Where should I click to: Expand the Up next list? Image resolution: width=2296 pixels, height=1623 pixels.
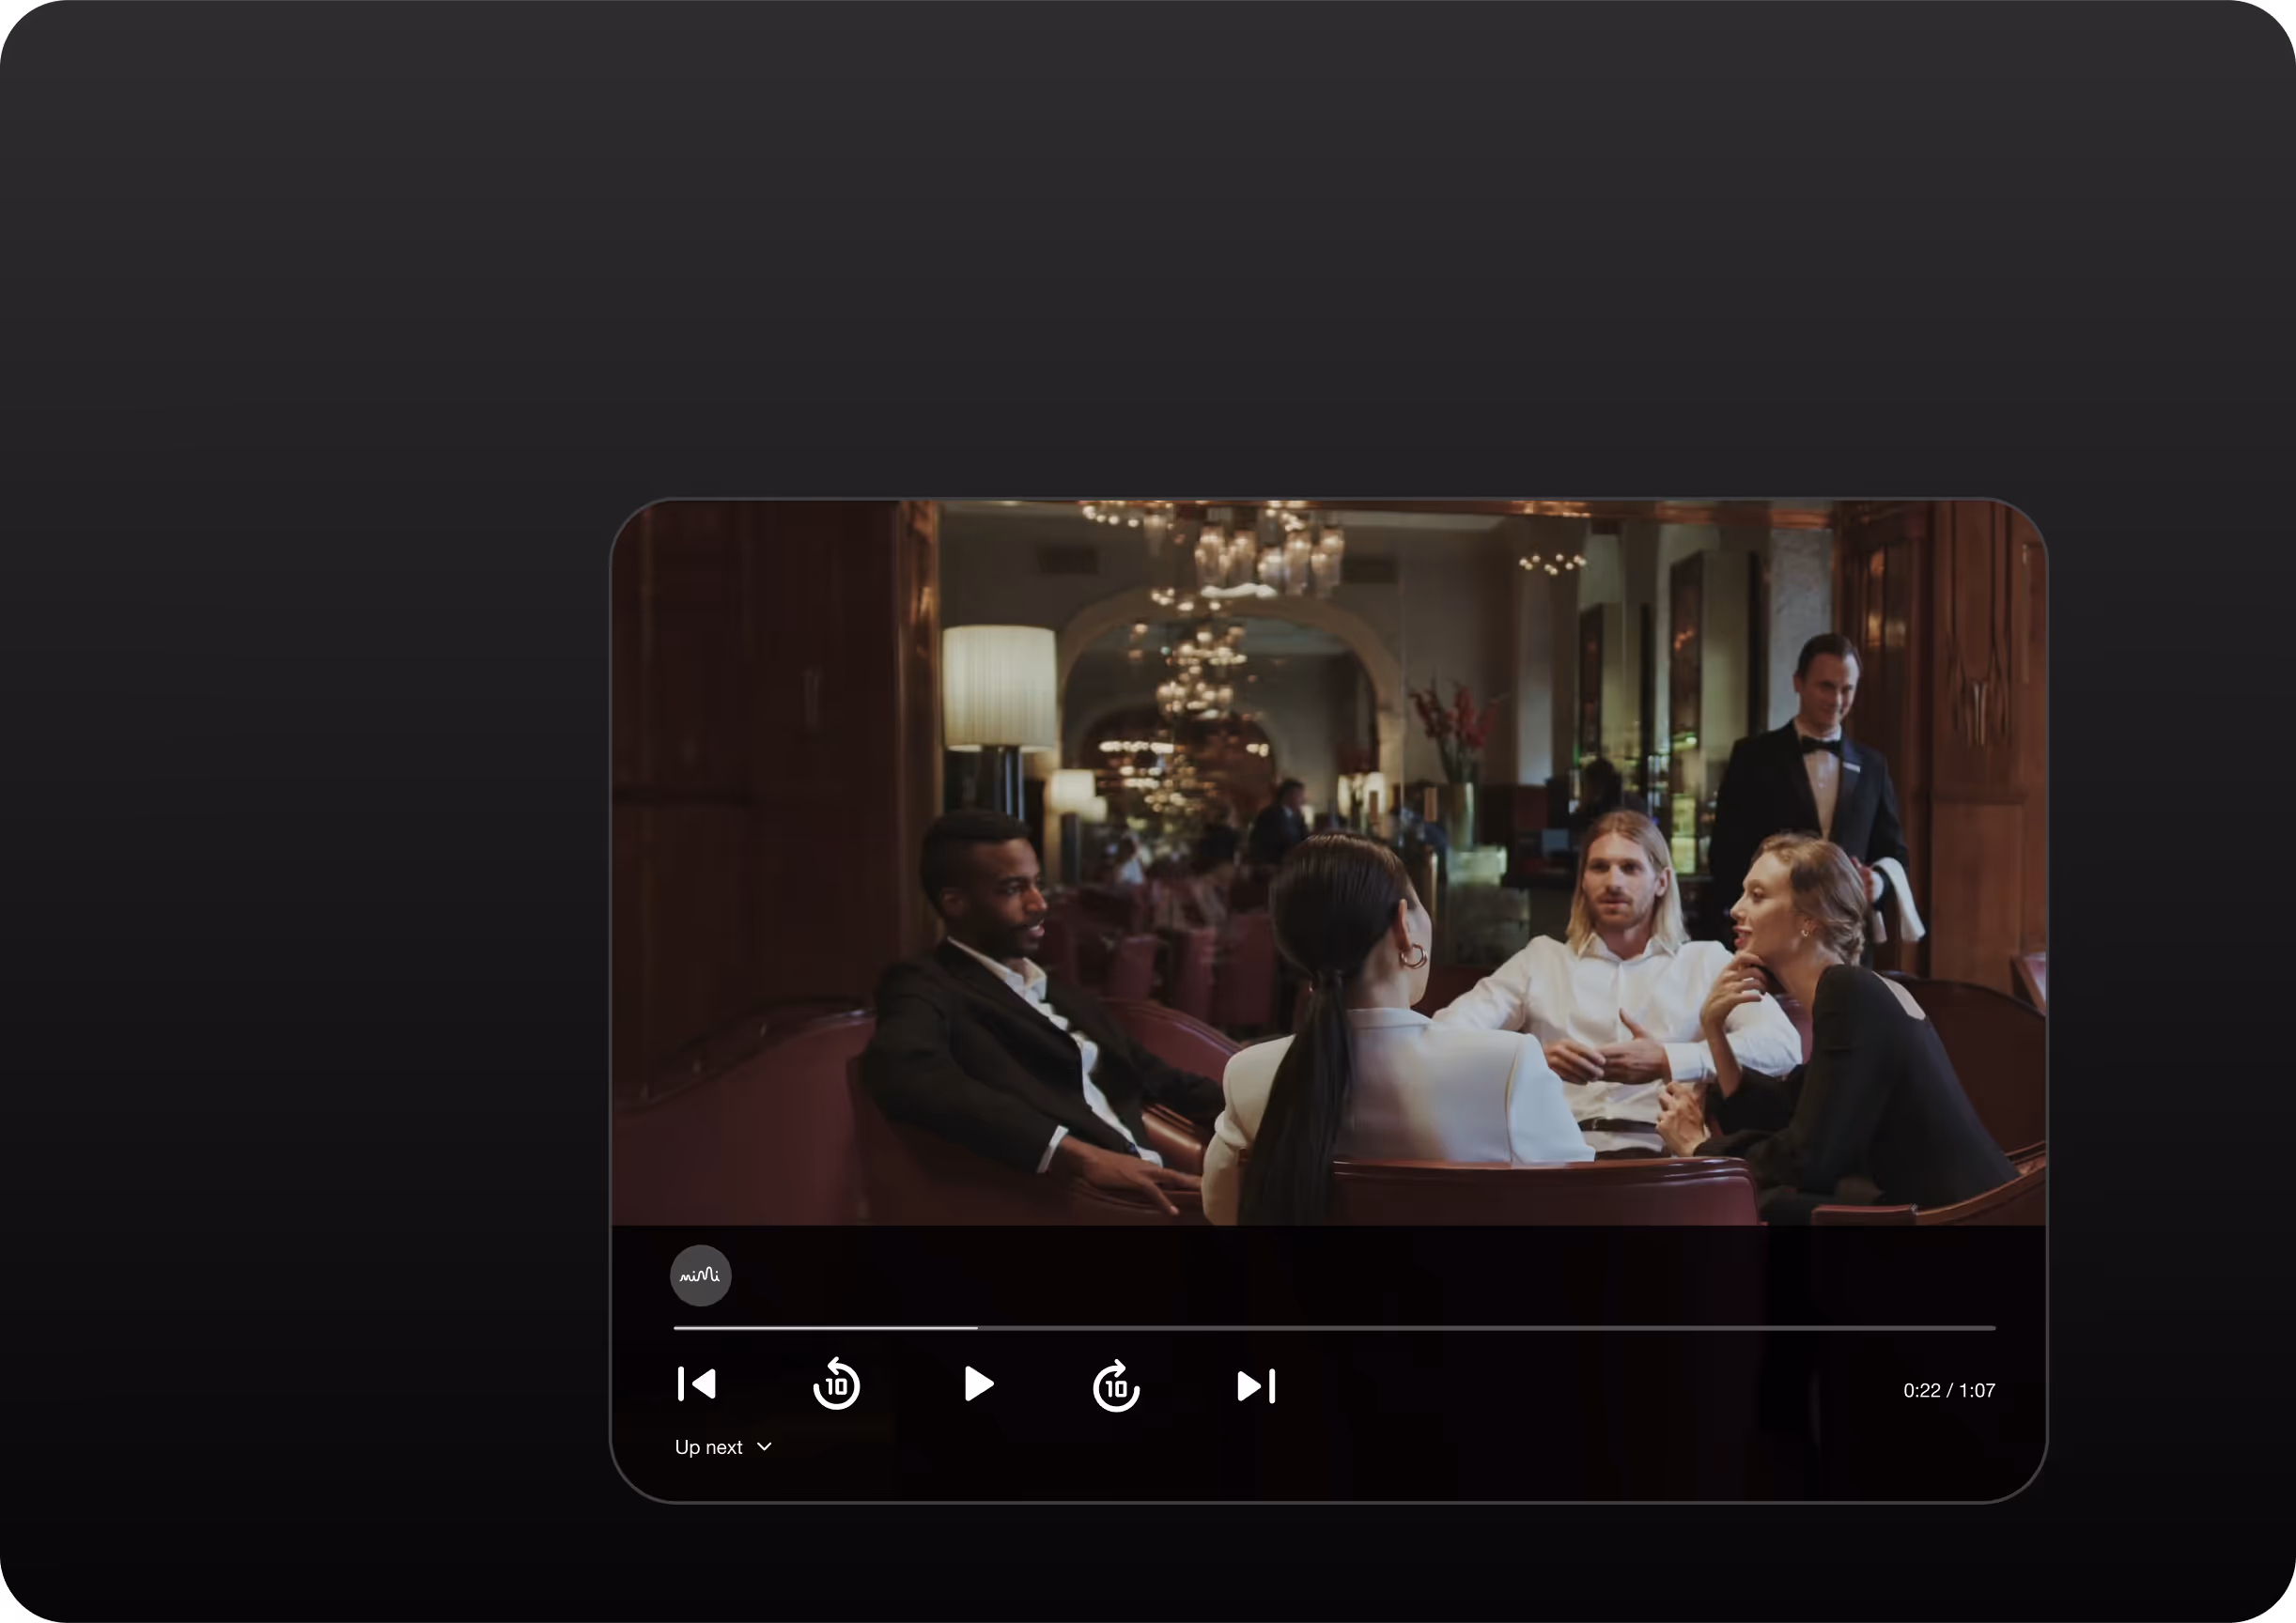723,1447
